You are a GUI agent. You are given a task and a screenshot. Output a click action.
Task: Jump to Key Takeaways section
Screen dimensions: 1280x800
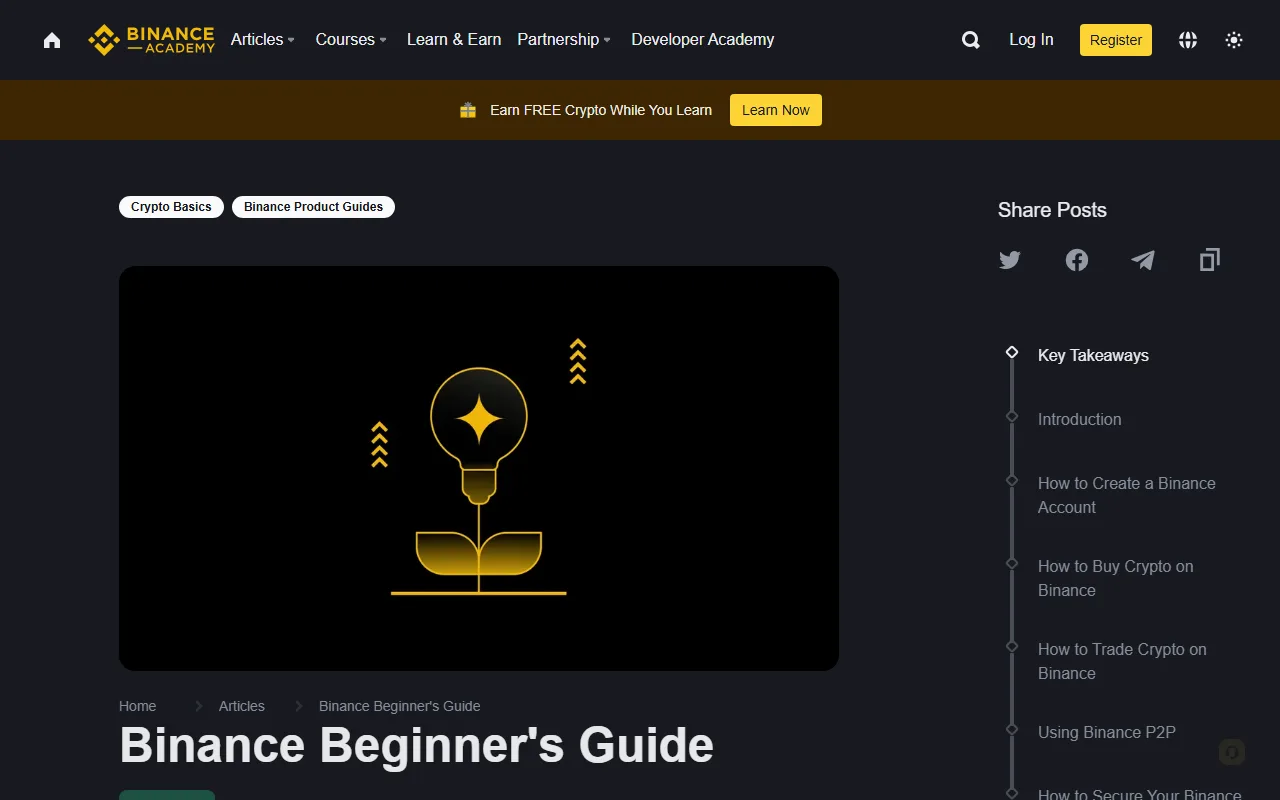click(1093, 356)
